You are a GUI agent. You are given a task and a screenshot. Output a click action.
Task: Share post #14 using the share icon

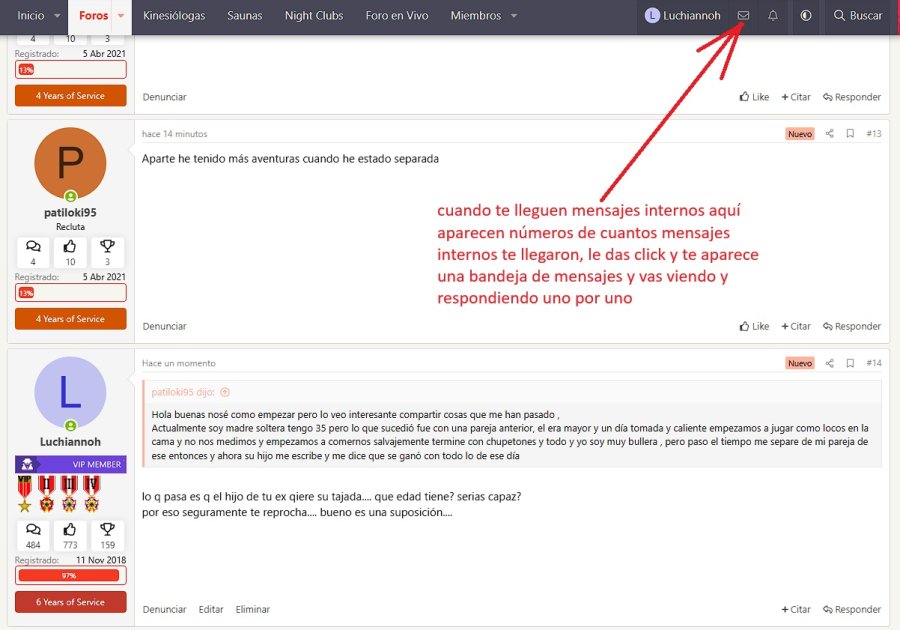point(829,363)
